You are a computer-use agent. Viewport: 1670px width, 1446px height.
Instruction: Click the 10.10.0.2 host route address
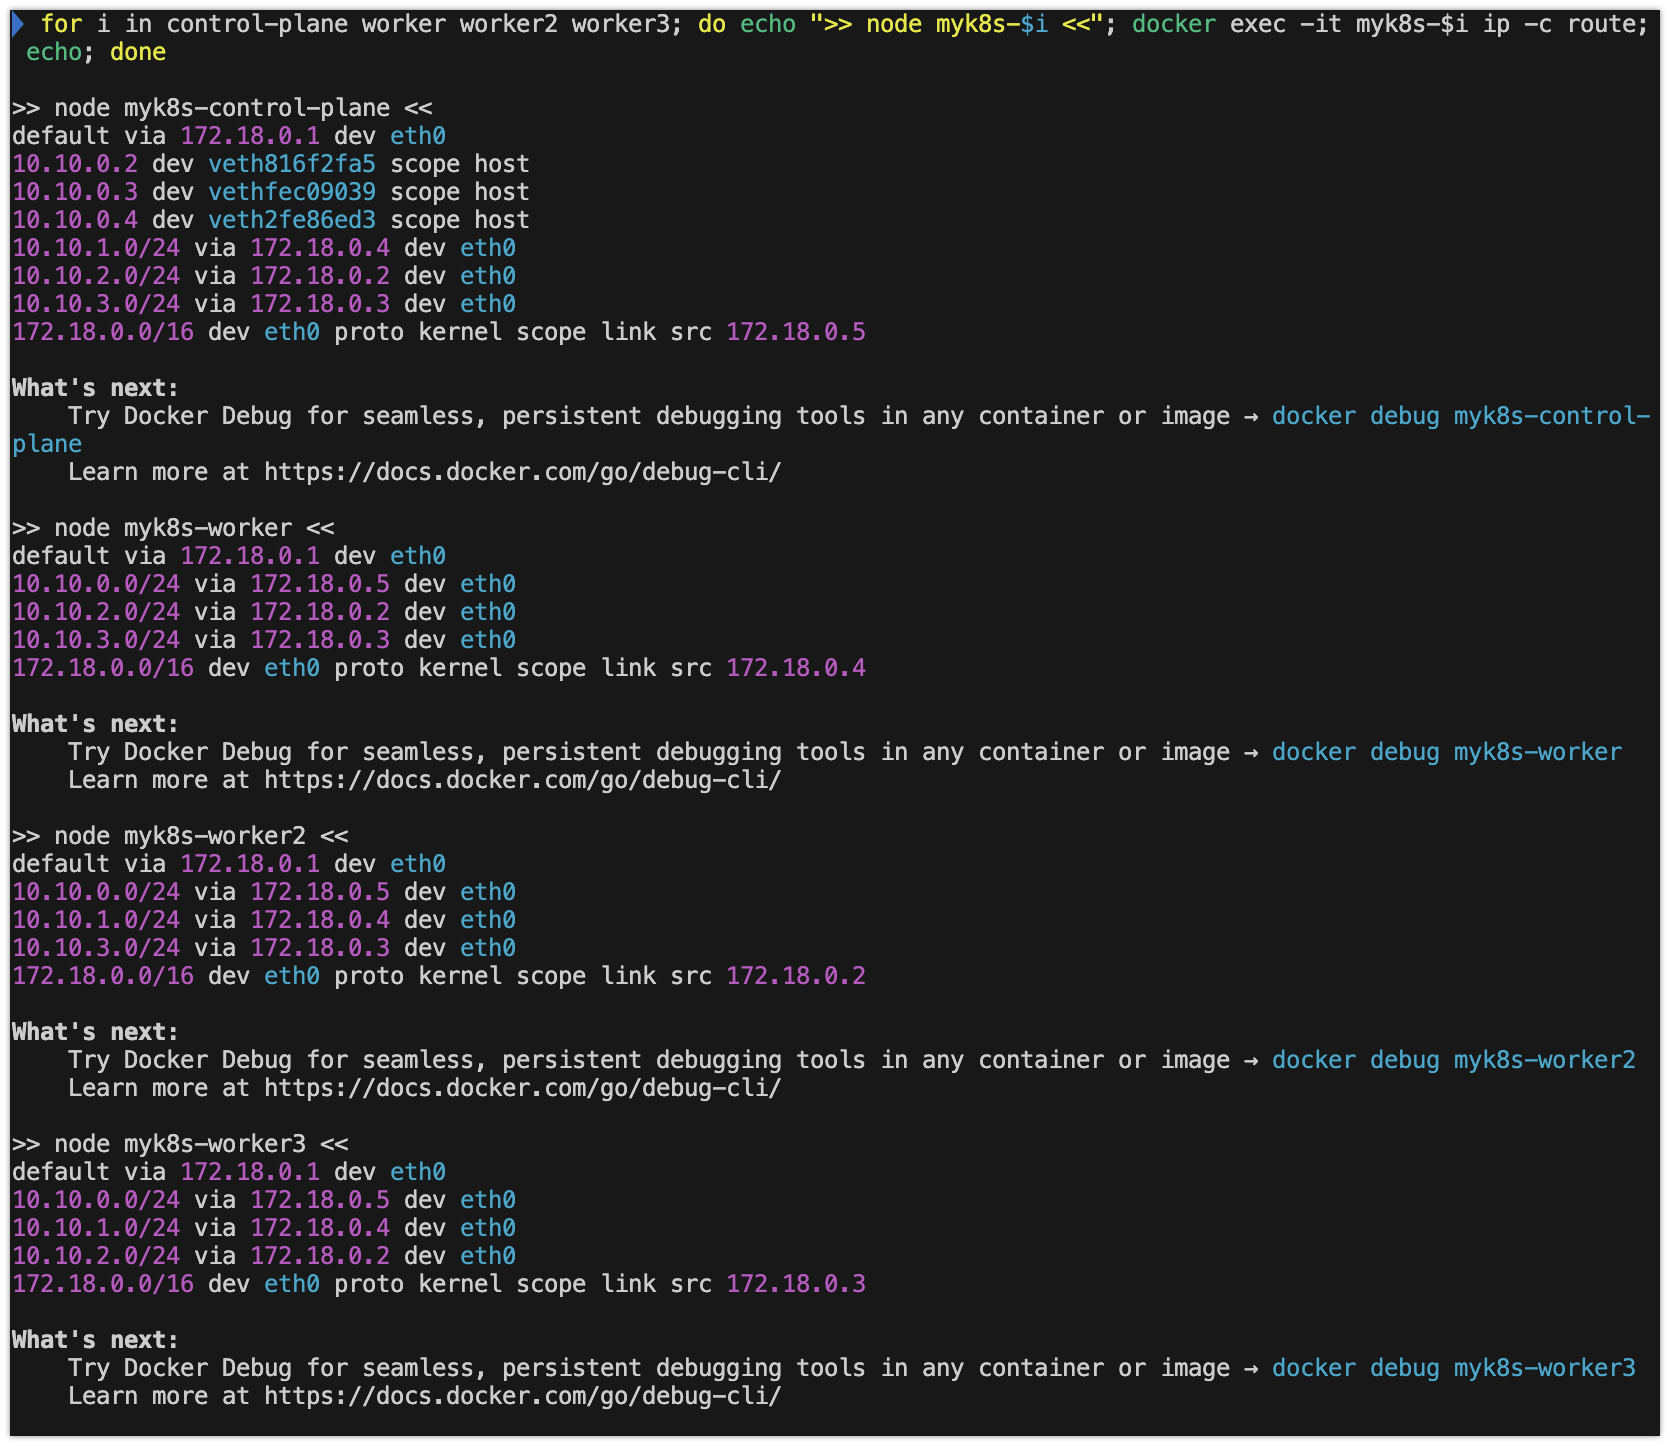[x=75, y=164]
